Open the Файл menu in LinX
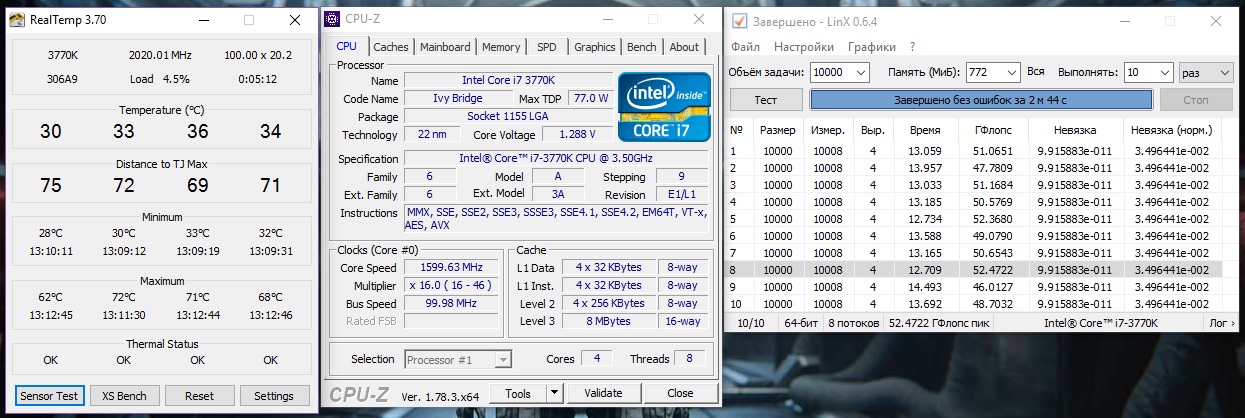This screenshot has height=418, width=1245. coord(745,47)
